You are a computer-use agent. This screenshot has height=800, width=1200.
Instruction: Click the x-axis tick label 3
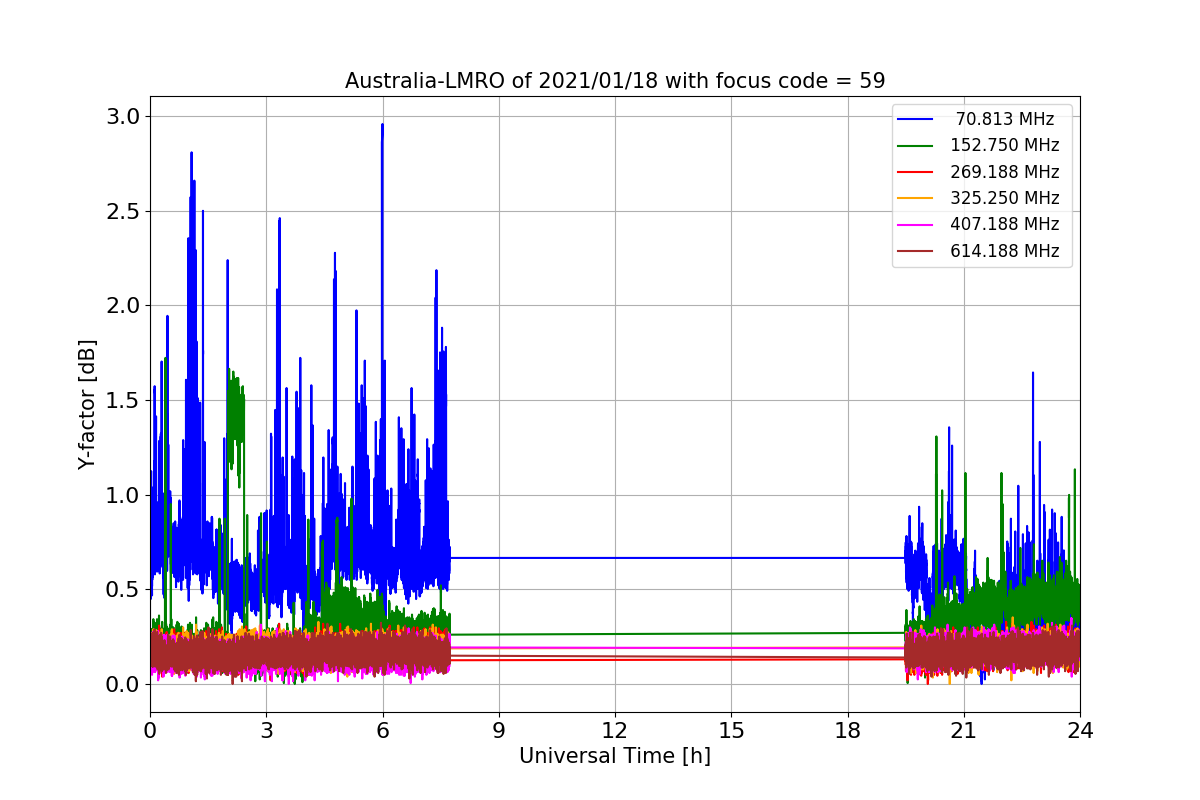click(266, 730)
